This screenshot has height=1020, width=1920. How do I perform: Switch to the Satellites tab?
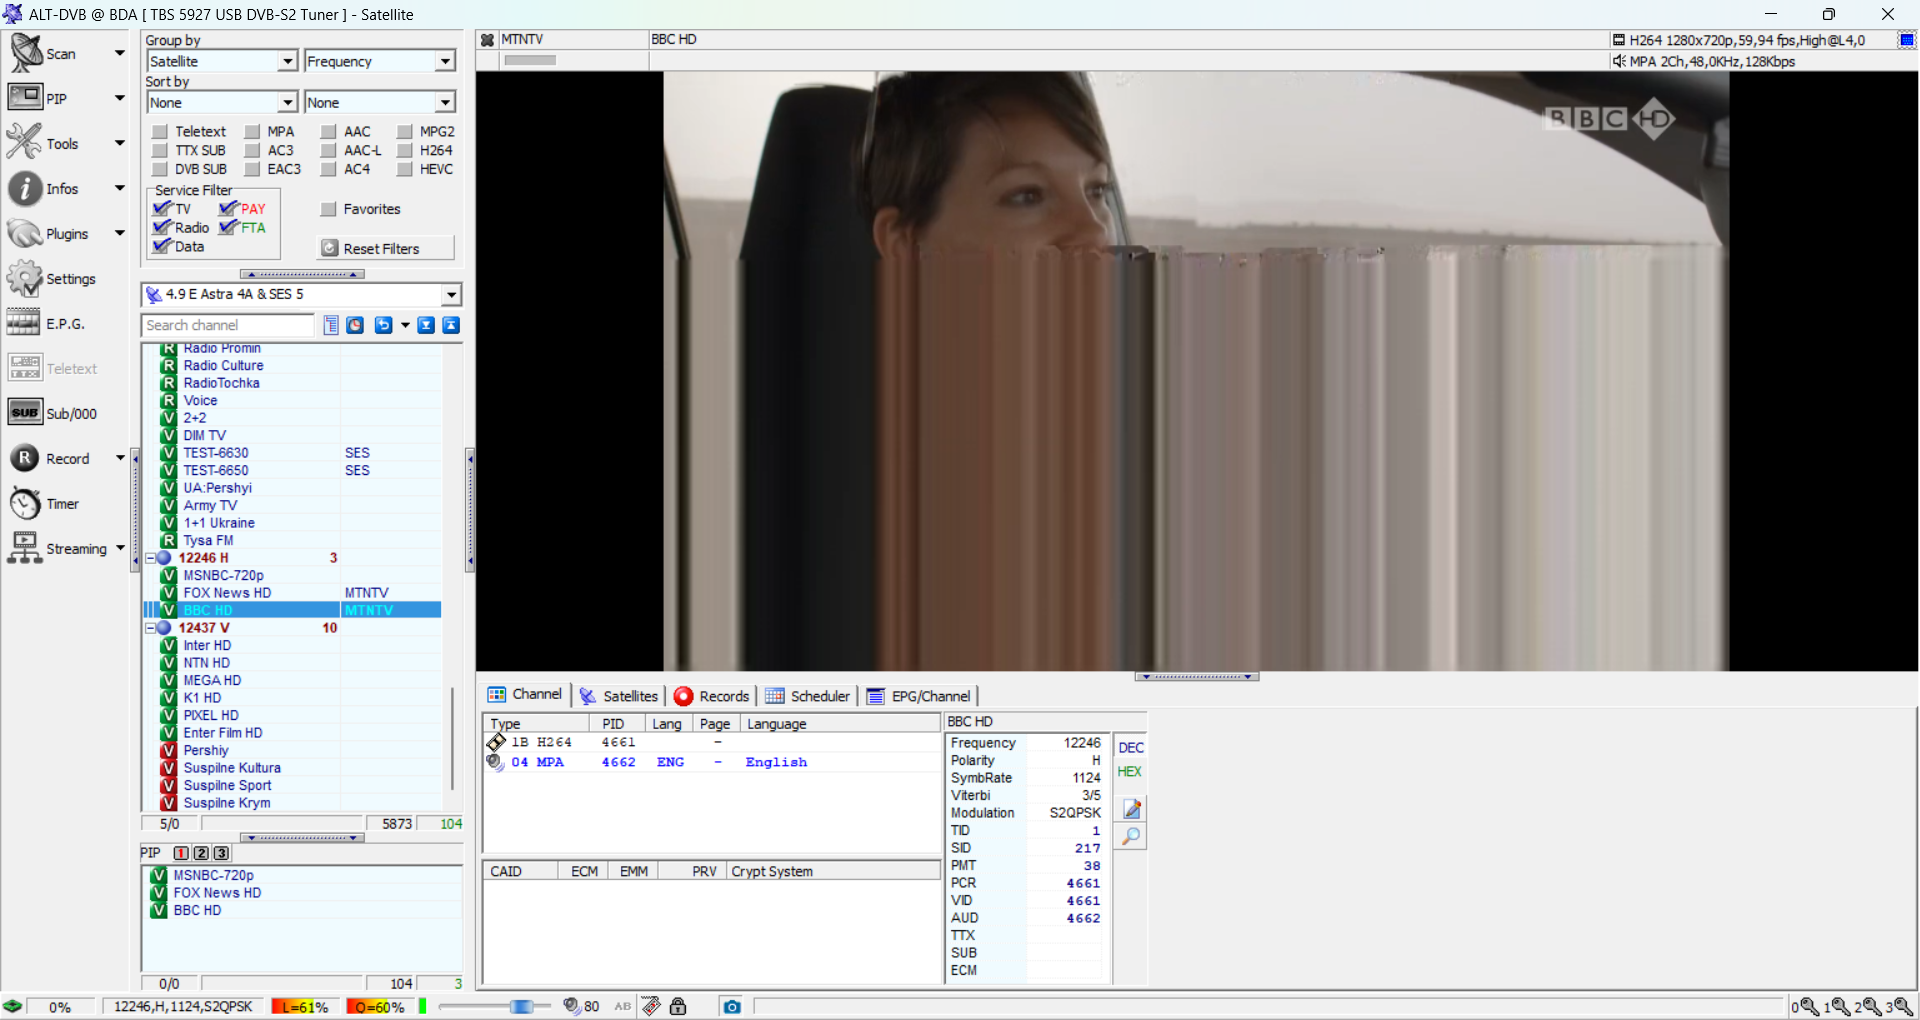[619, 696]
